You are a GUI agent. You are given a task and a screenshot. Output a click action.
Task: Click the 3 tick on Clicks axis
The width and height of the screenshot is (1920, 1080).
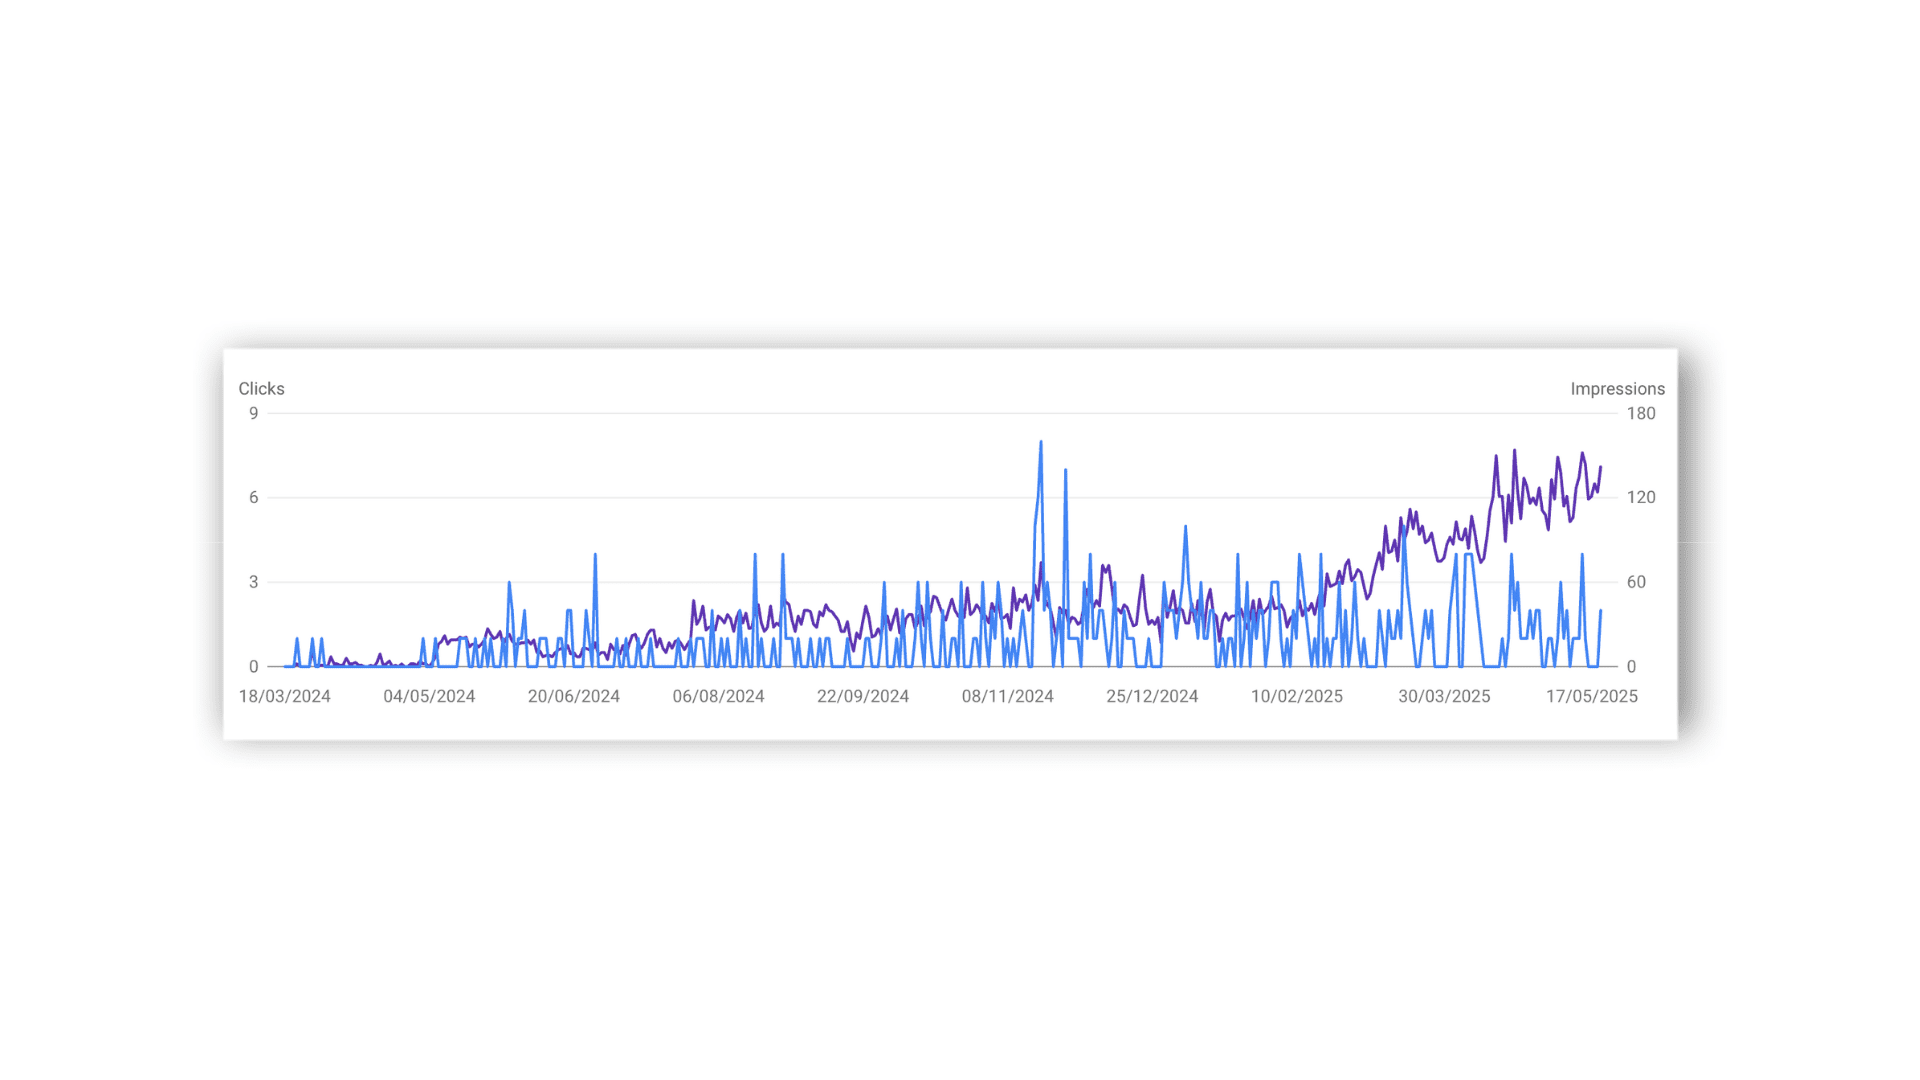coord(254,582)
